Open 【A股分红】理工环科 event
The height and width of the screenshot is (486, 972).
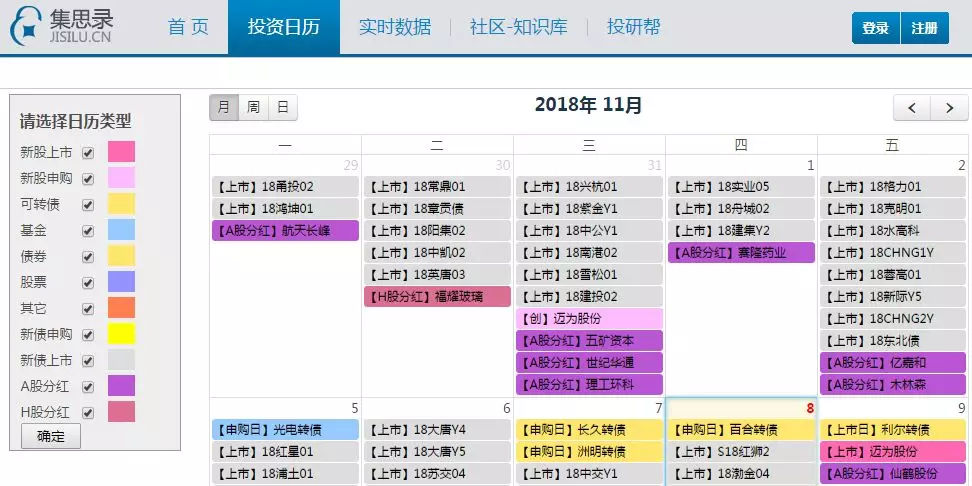590,385
